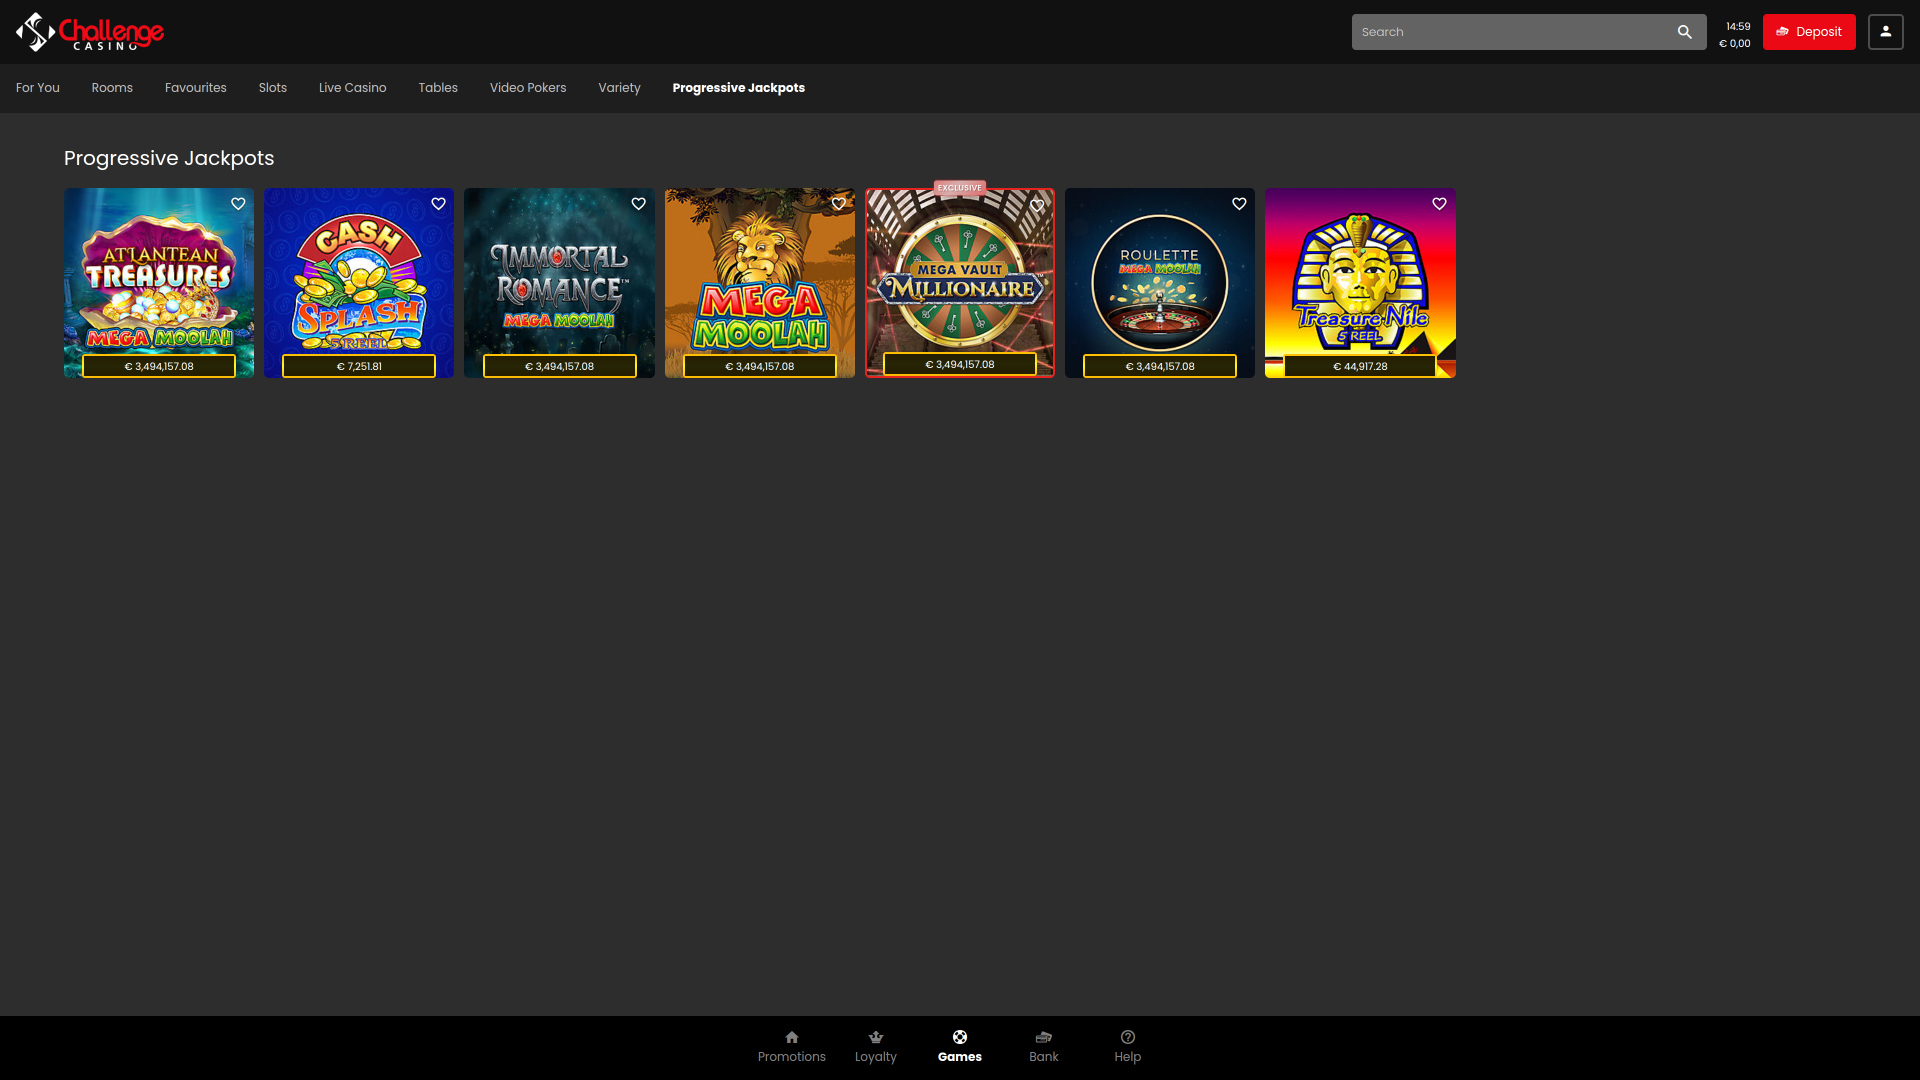Open Bank via its bottom bar icon
The height and width of the screenshot is (1080, 1920).
[x=1043, y=1037]
